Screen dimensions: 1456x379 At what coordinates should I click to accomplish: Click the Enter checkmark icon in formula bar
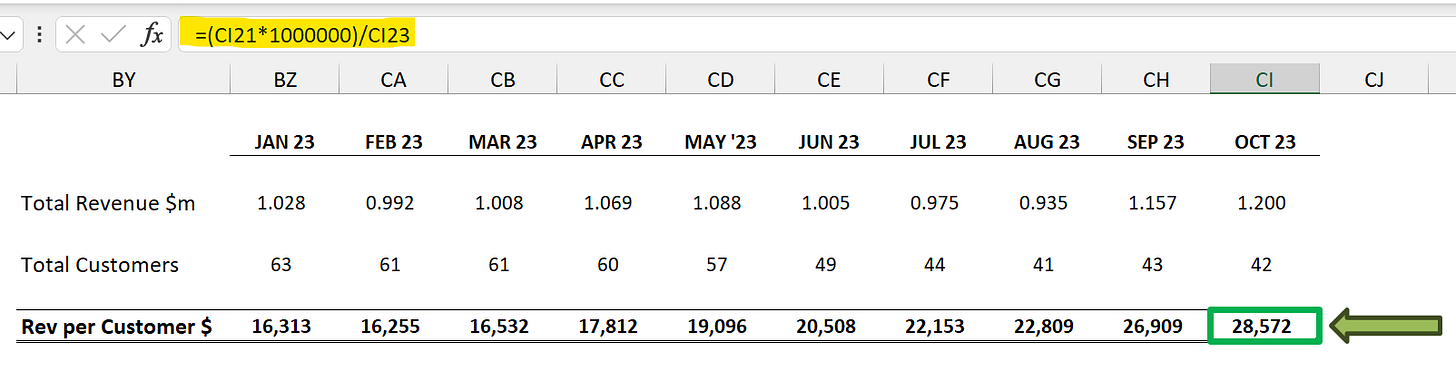(x=114, y=35)
